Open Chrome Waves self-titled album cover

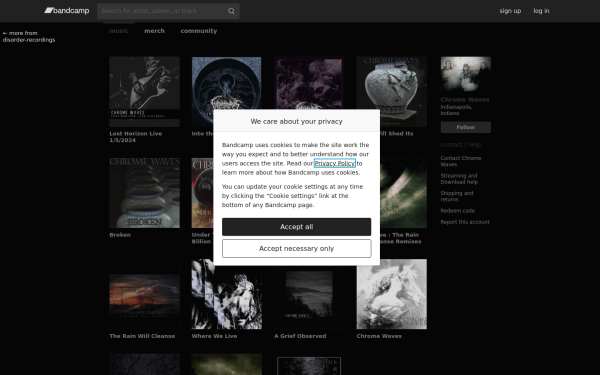click(391, 294)
